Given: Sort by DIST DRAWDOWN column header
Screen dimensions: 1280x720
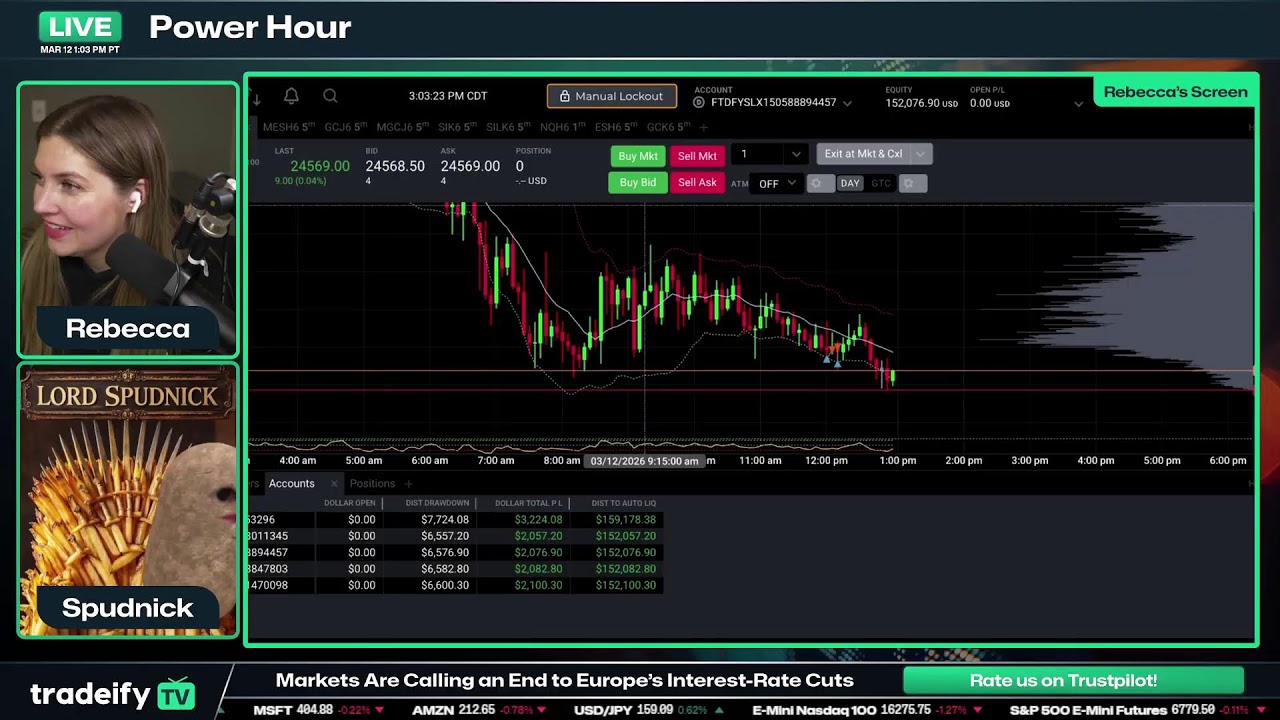Looking at the screenshot, I should (437, 503).
